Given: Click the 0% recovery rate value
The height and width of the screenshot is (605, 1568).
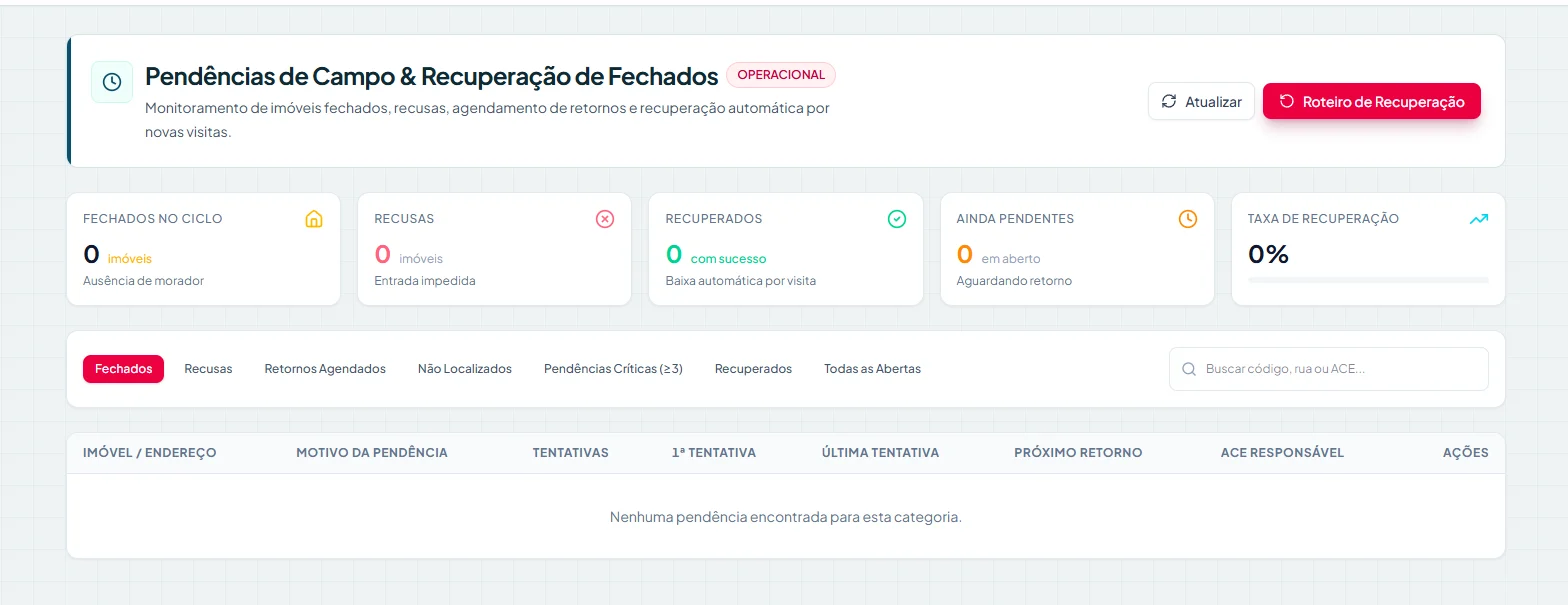Looking at the screenshot, I should [x=1268, y=254].
